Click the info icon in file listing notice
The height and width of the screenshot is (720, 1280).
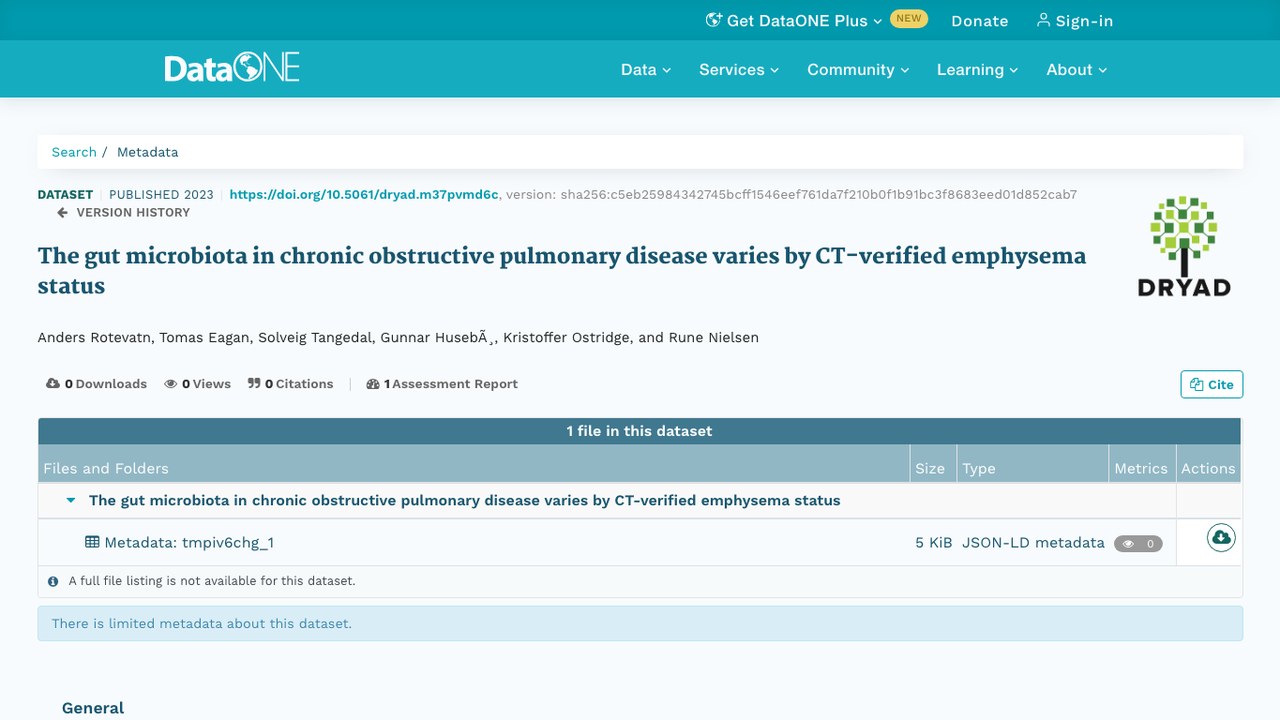click(x=53, y=581)
